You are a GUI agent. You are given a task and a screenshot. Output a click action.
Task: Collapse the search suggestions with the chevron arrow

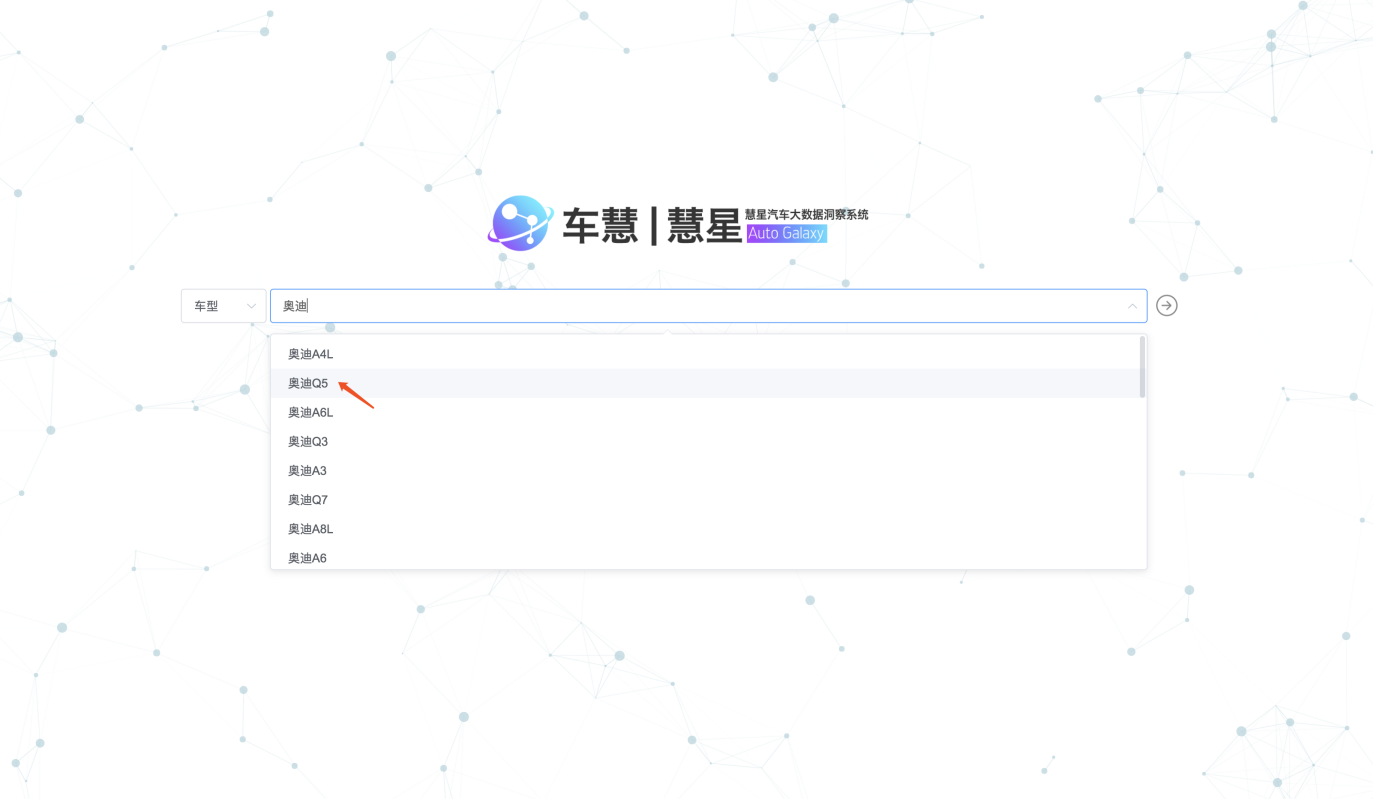[1132, 306]
